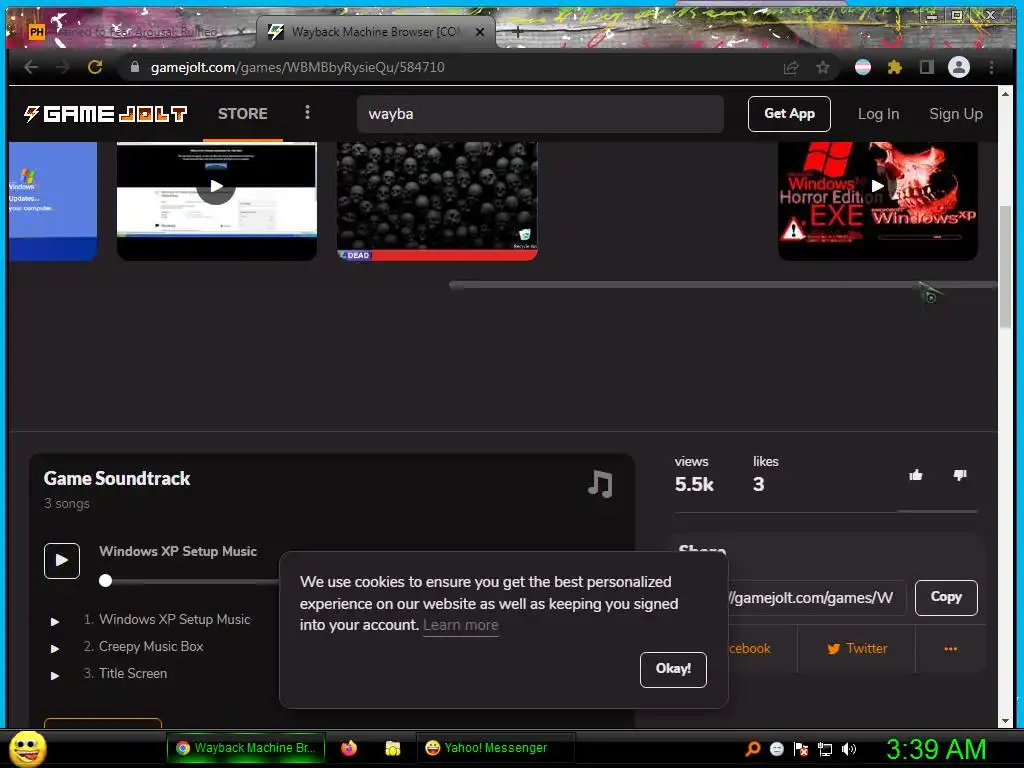Click the page vertical scrollbar thumb
1024x768 pixels.
1005,266
